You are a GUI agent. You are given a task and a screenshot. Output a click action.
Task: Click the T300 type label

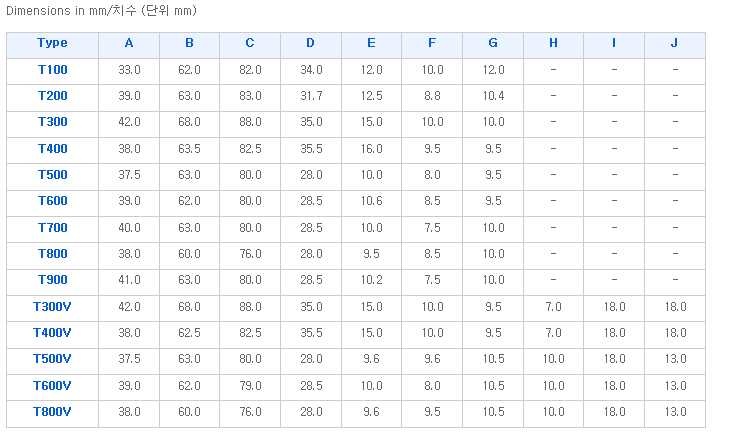click(53, 122)
